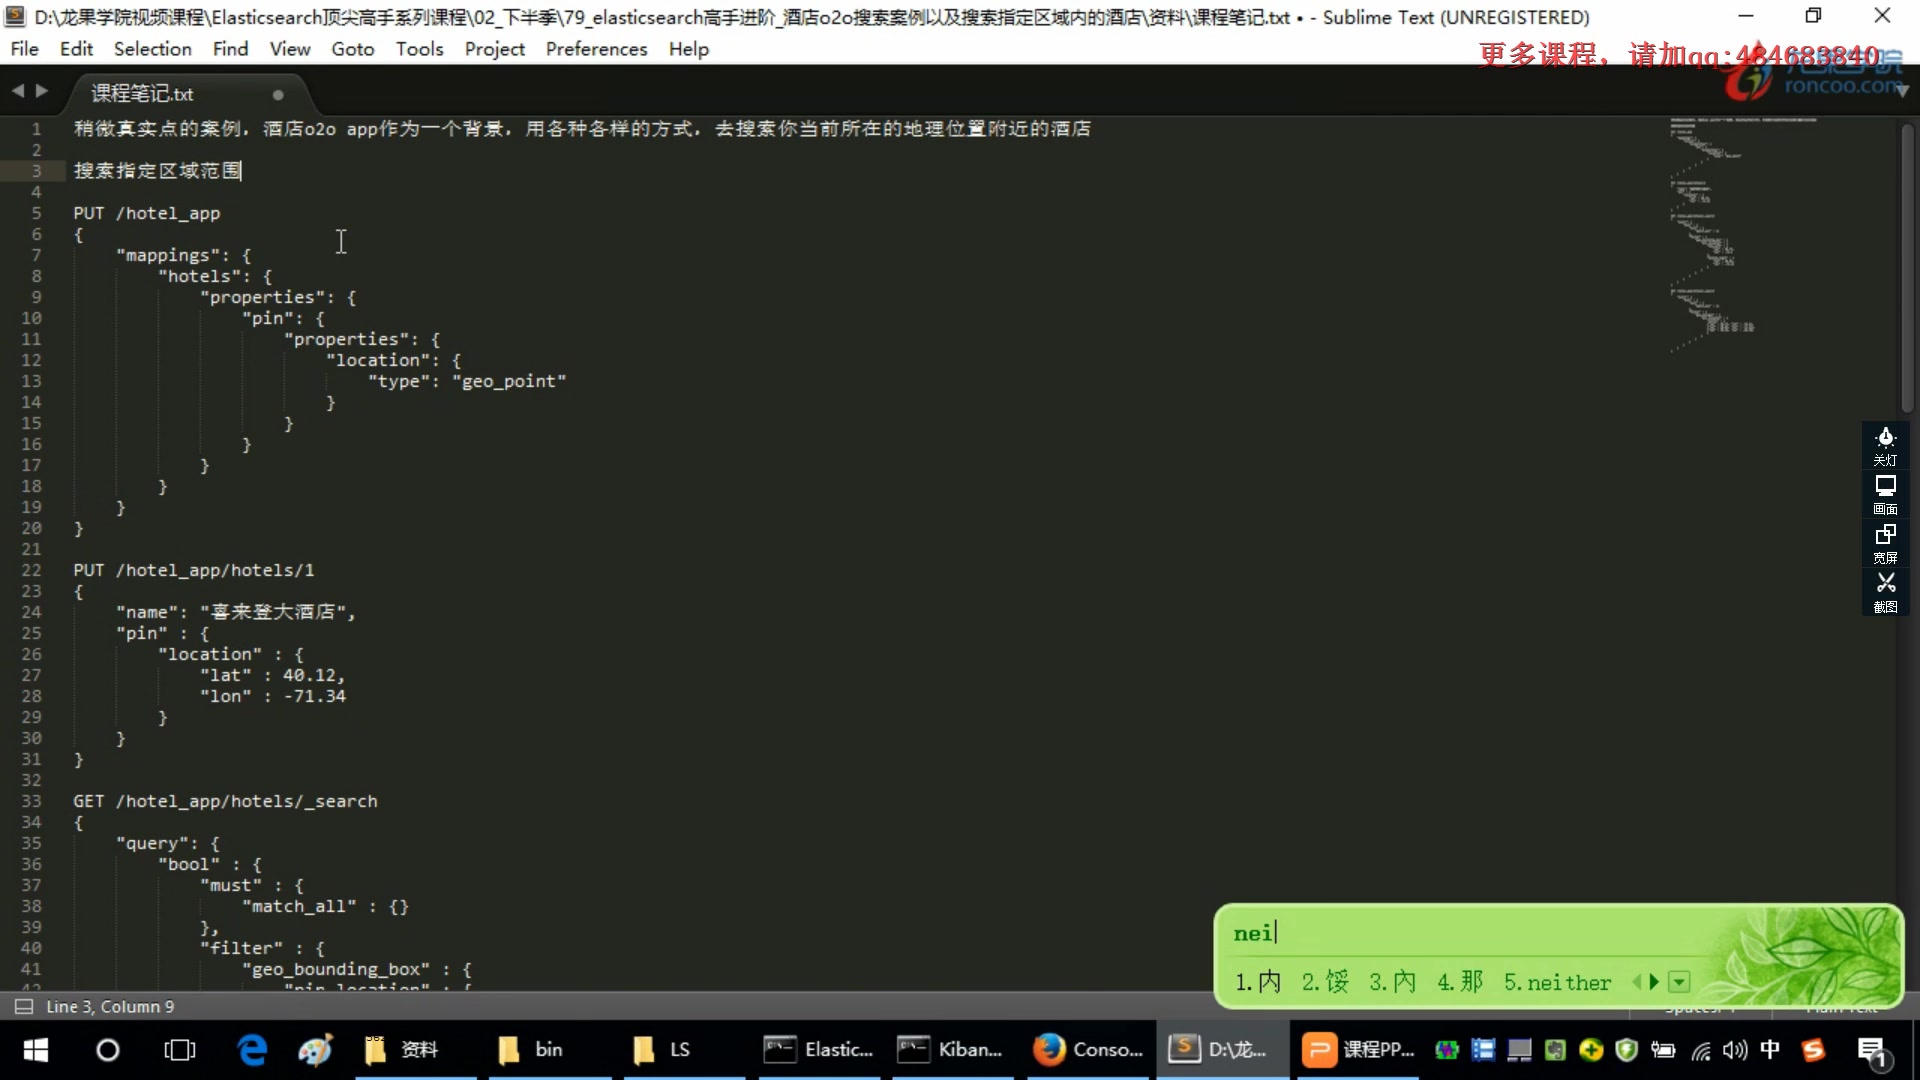This screenshot has height=1080, width=1920.
Task: Click the 画面 screen settings icon
Action: (1885, 493)
